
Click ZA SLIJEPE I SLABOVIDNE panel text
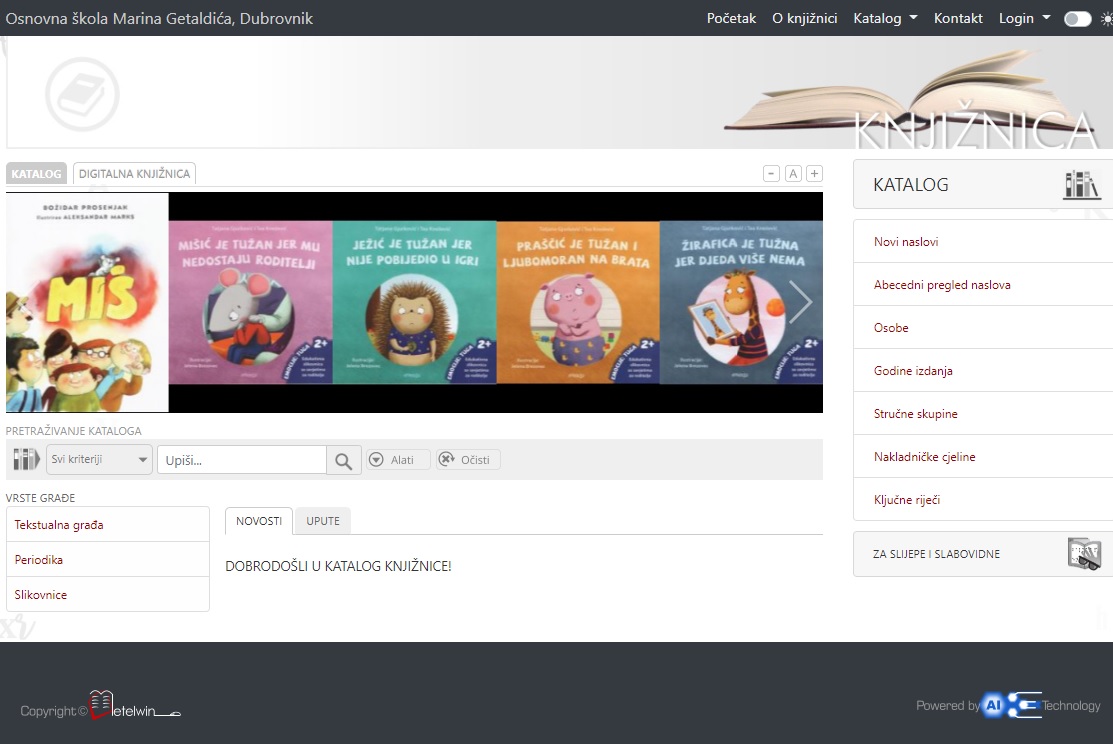(x=936, y=554)
